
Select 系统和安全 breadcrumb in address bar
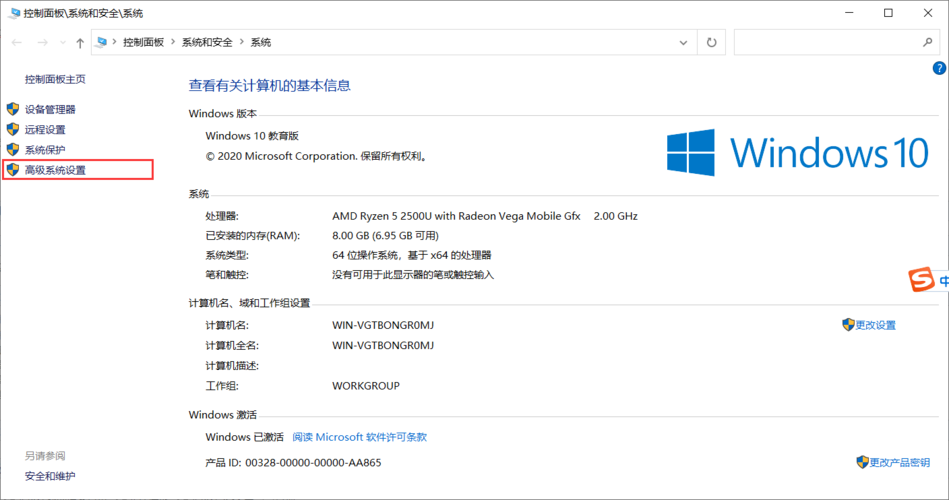207,42
